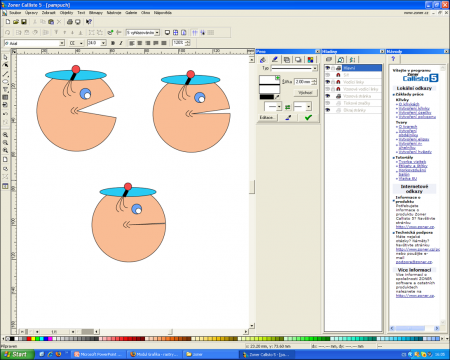
Task: Expand the Arial font name dropdown
Action: [x=62, y=43]
